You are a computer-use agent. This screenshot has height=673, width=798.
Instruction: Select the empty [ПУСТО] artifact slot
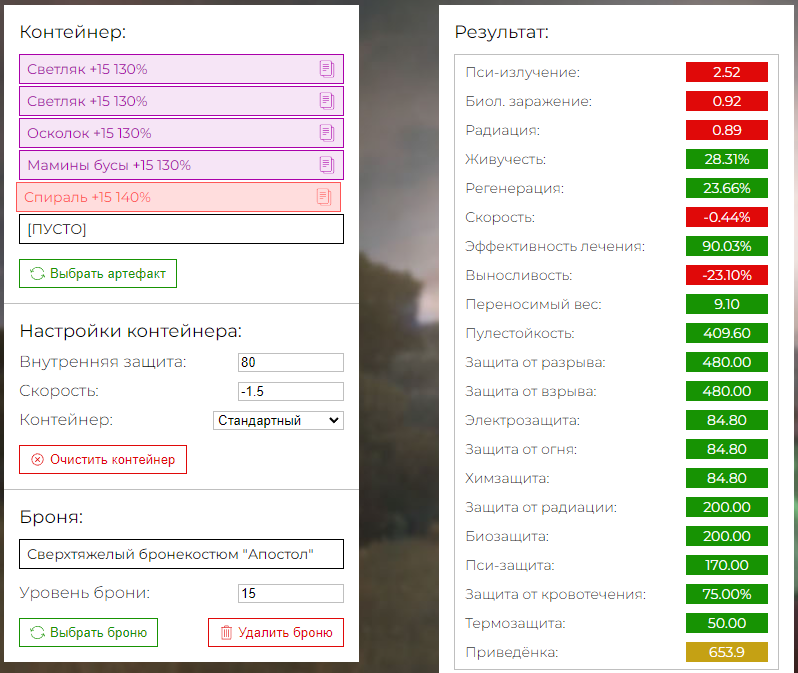181,229
